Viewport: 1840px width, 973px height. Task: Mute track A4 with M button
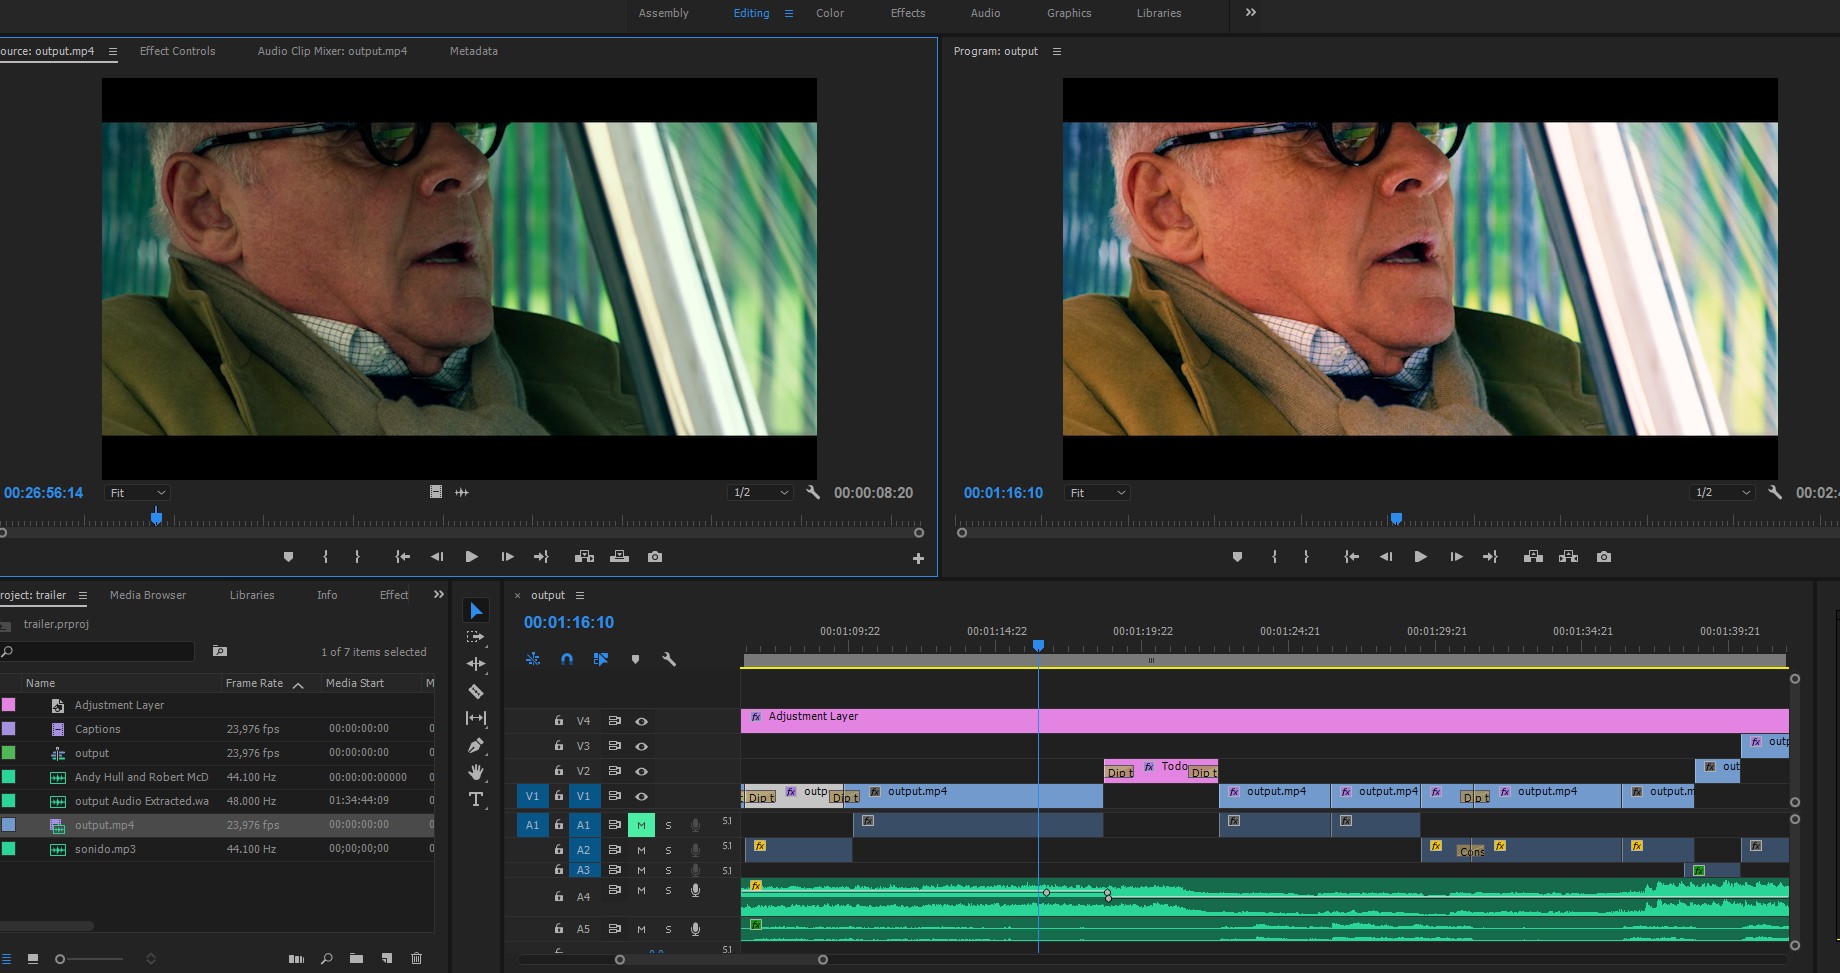(x=641, y=891)
